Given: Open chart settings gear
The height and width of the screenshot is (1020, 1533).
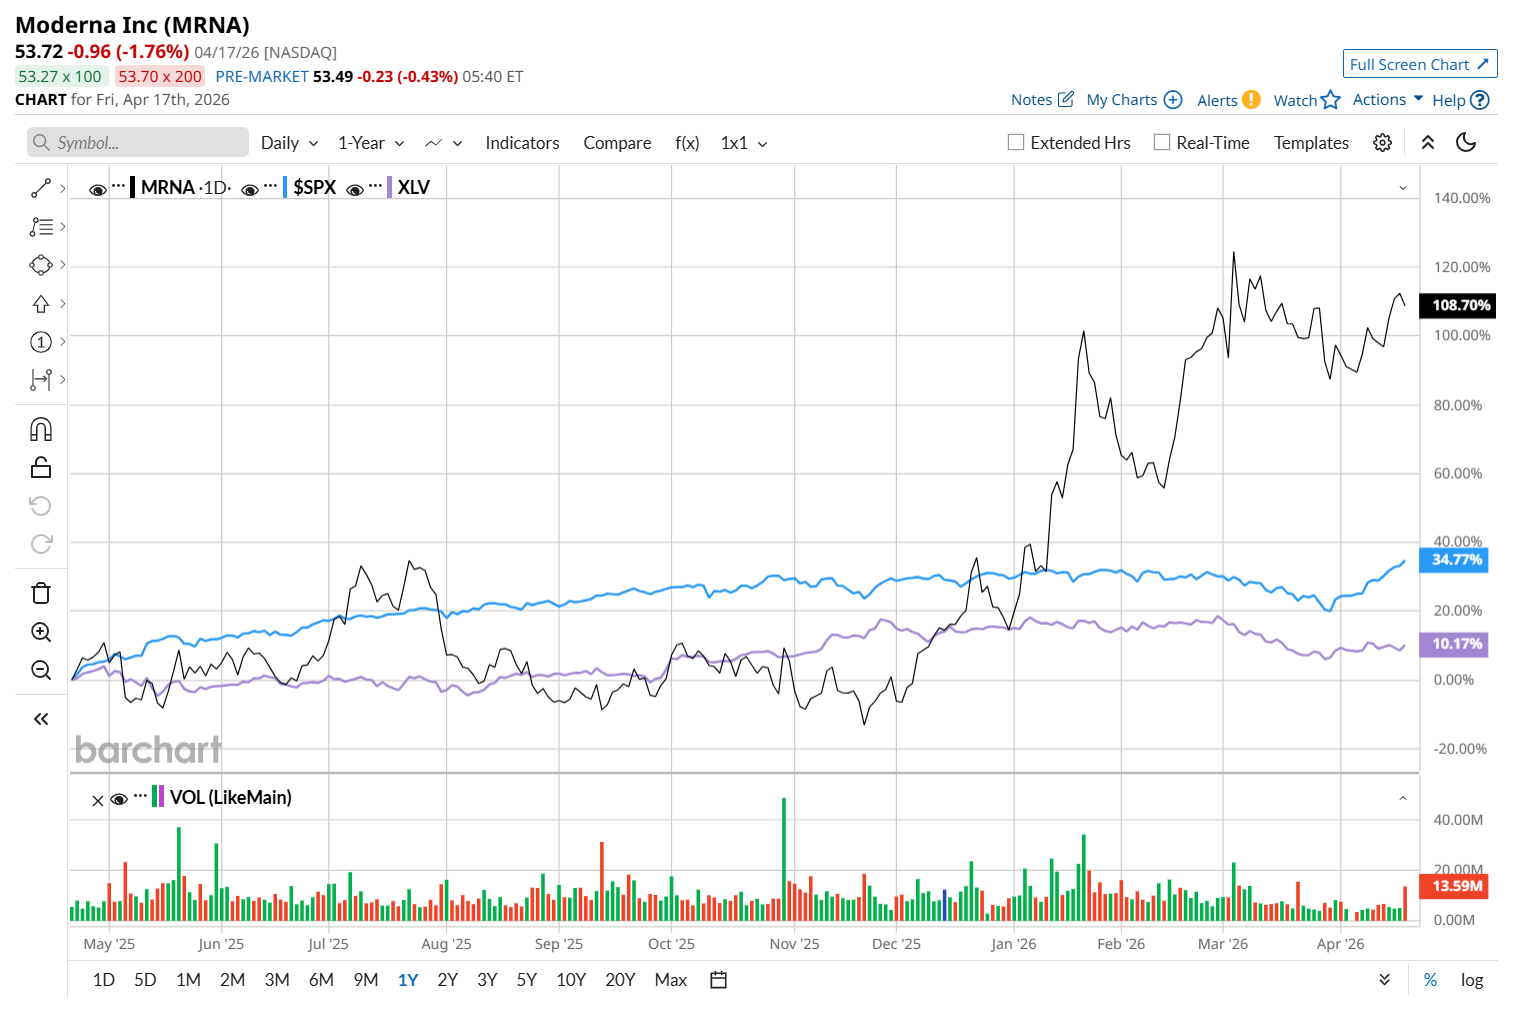Looking at the screenshot, I should pyautogui.click(x=1383, y=143).
